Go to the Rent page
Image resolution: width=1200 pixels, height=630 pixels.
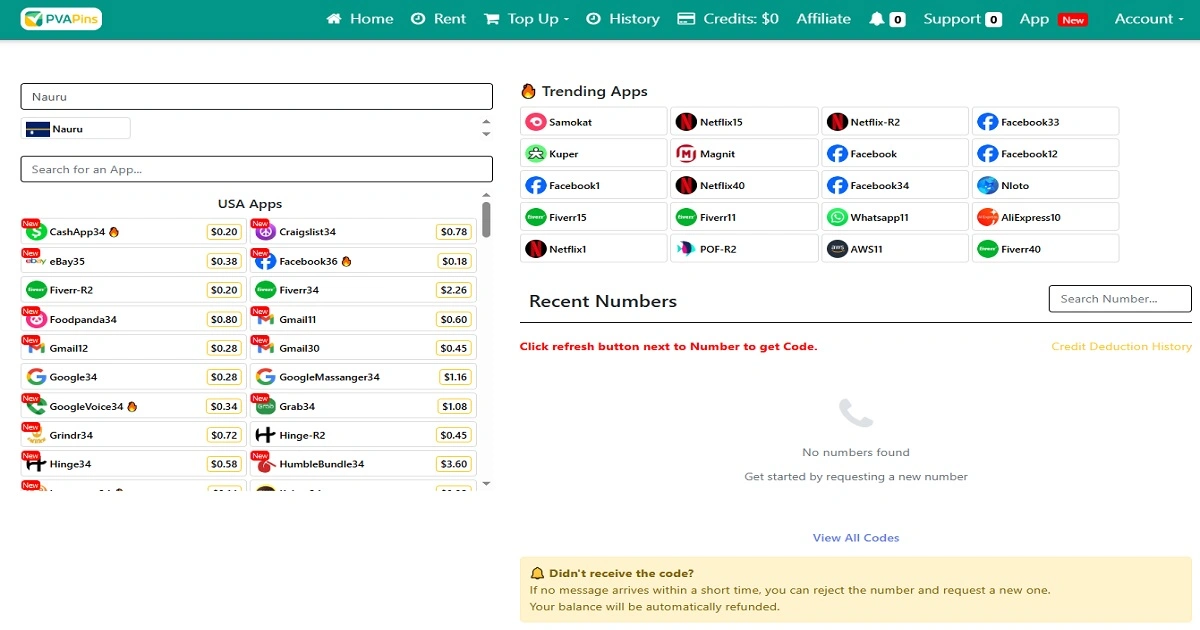pyautogui.click(x=438, y=19)
